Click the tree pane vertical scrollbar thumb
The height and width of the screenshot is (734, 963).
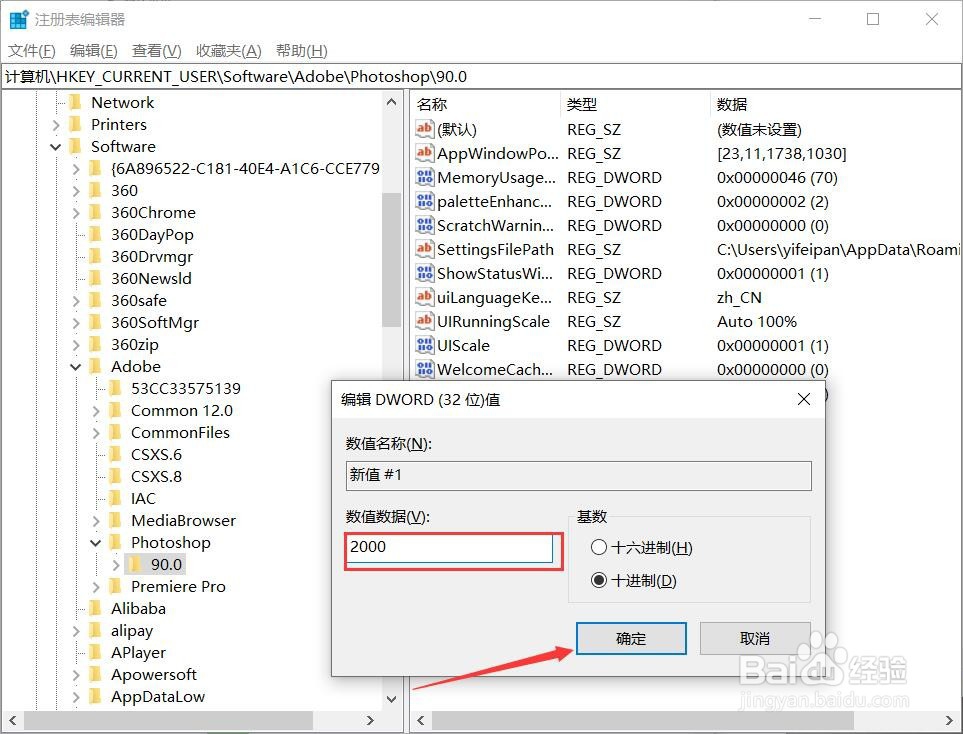click(391, 259)
